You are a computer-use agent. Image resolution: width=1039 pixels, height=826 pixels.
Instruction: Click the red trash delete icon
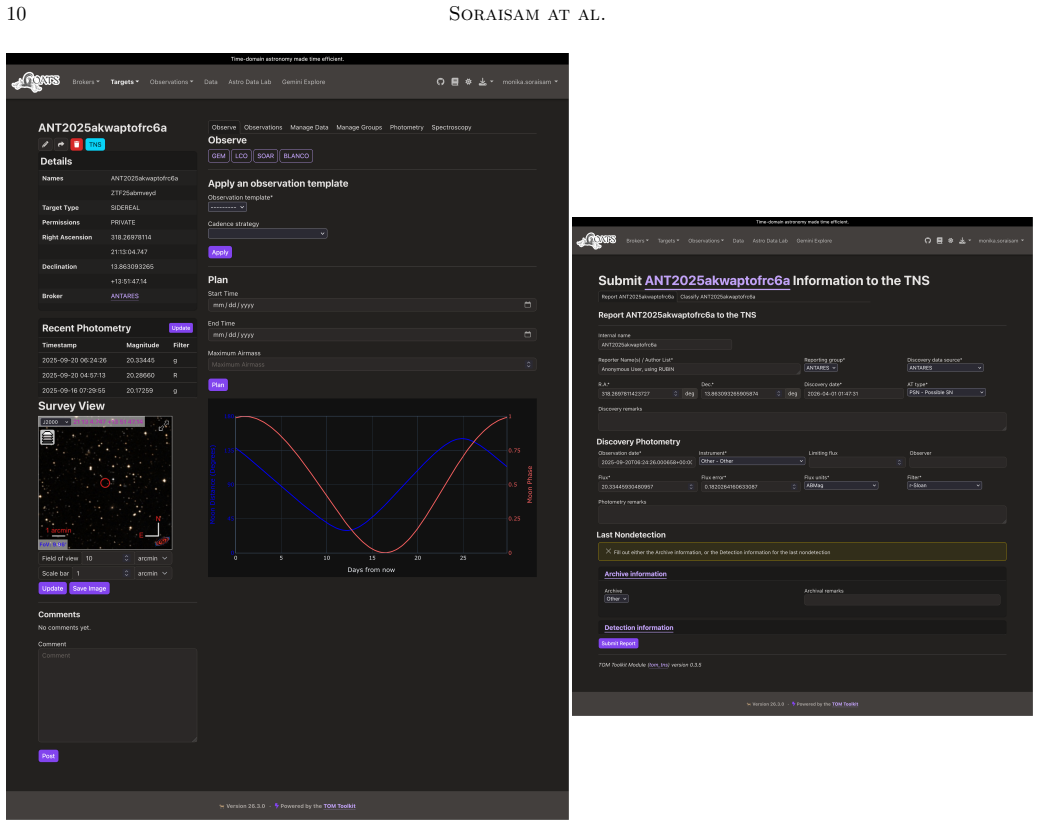tap(77, 144)
